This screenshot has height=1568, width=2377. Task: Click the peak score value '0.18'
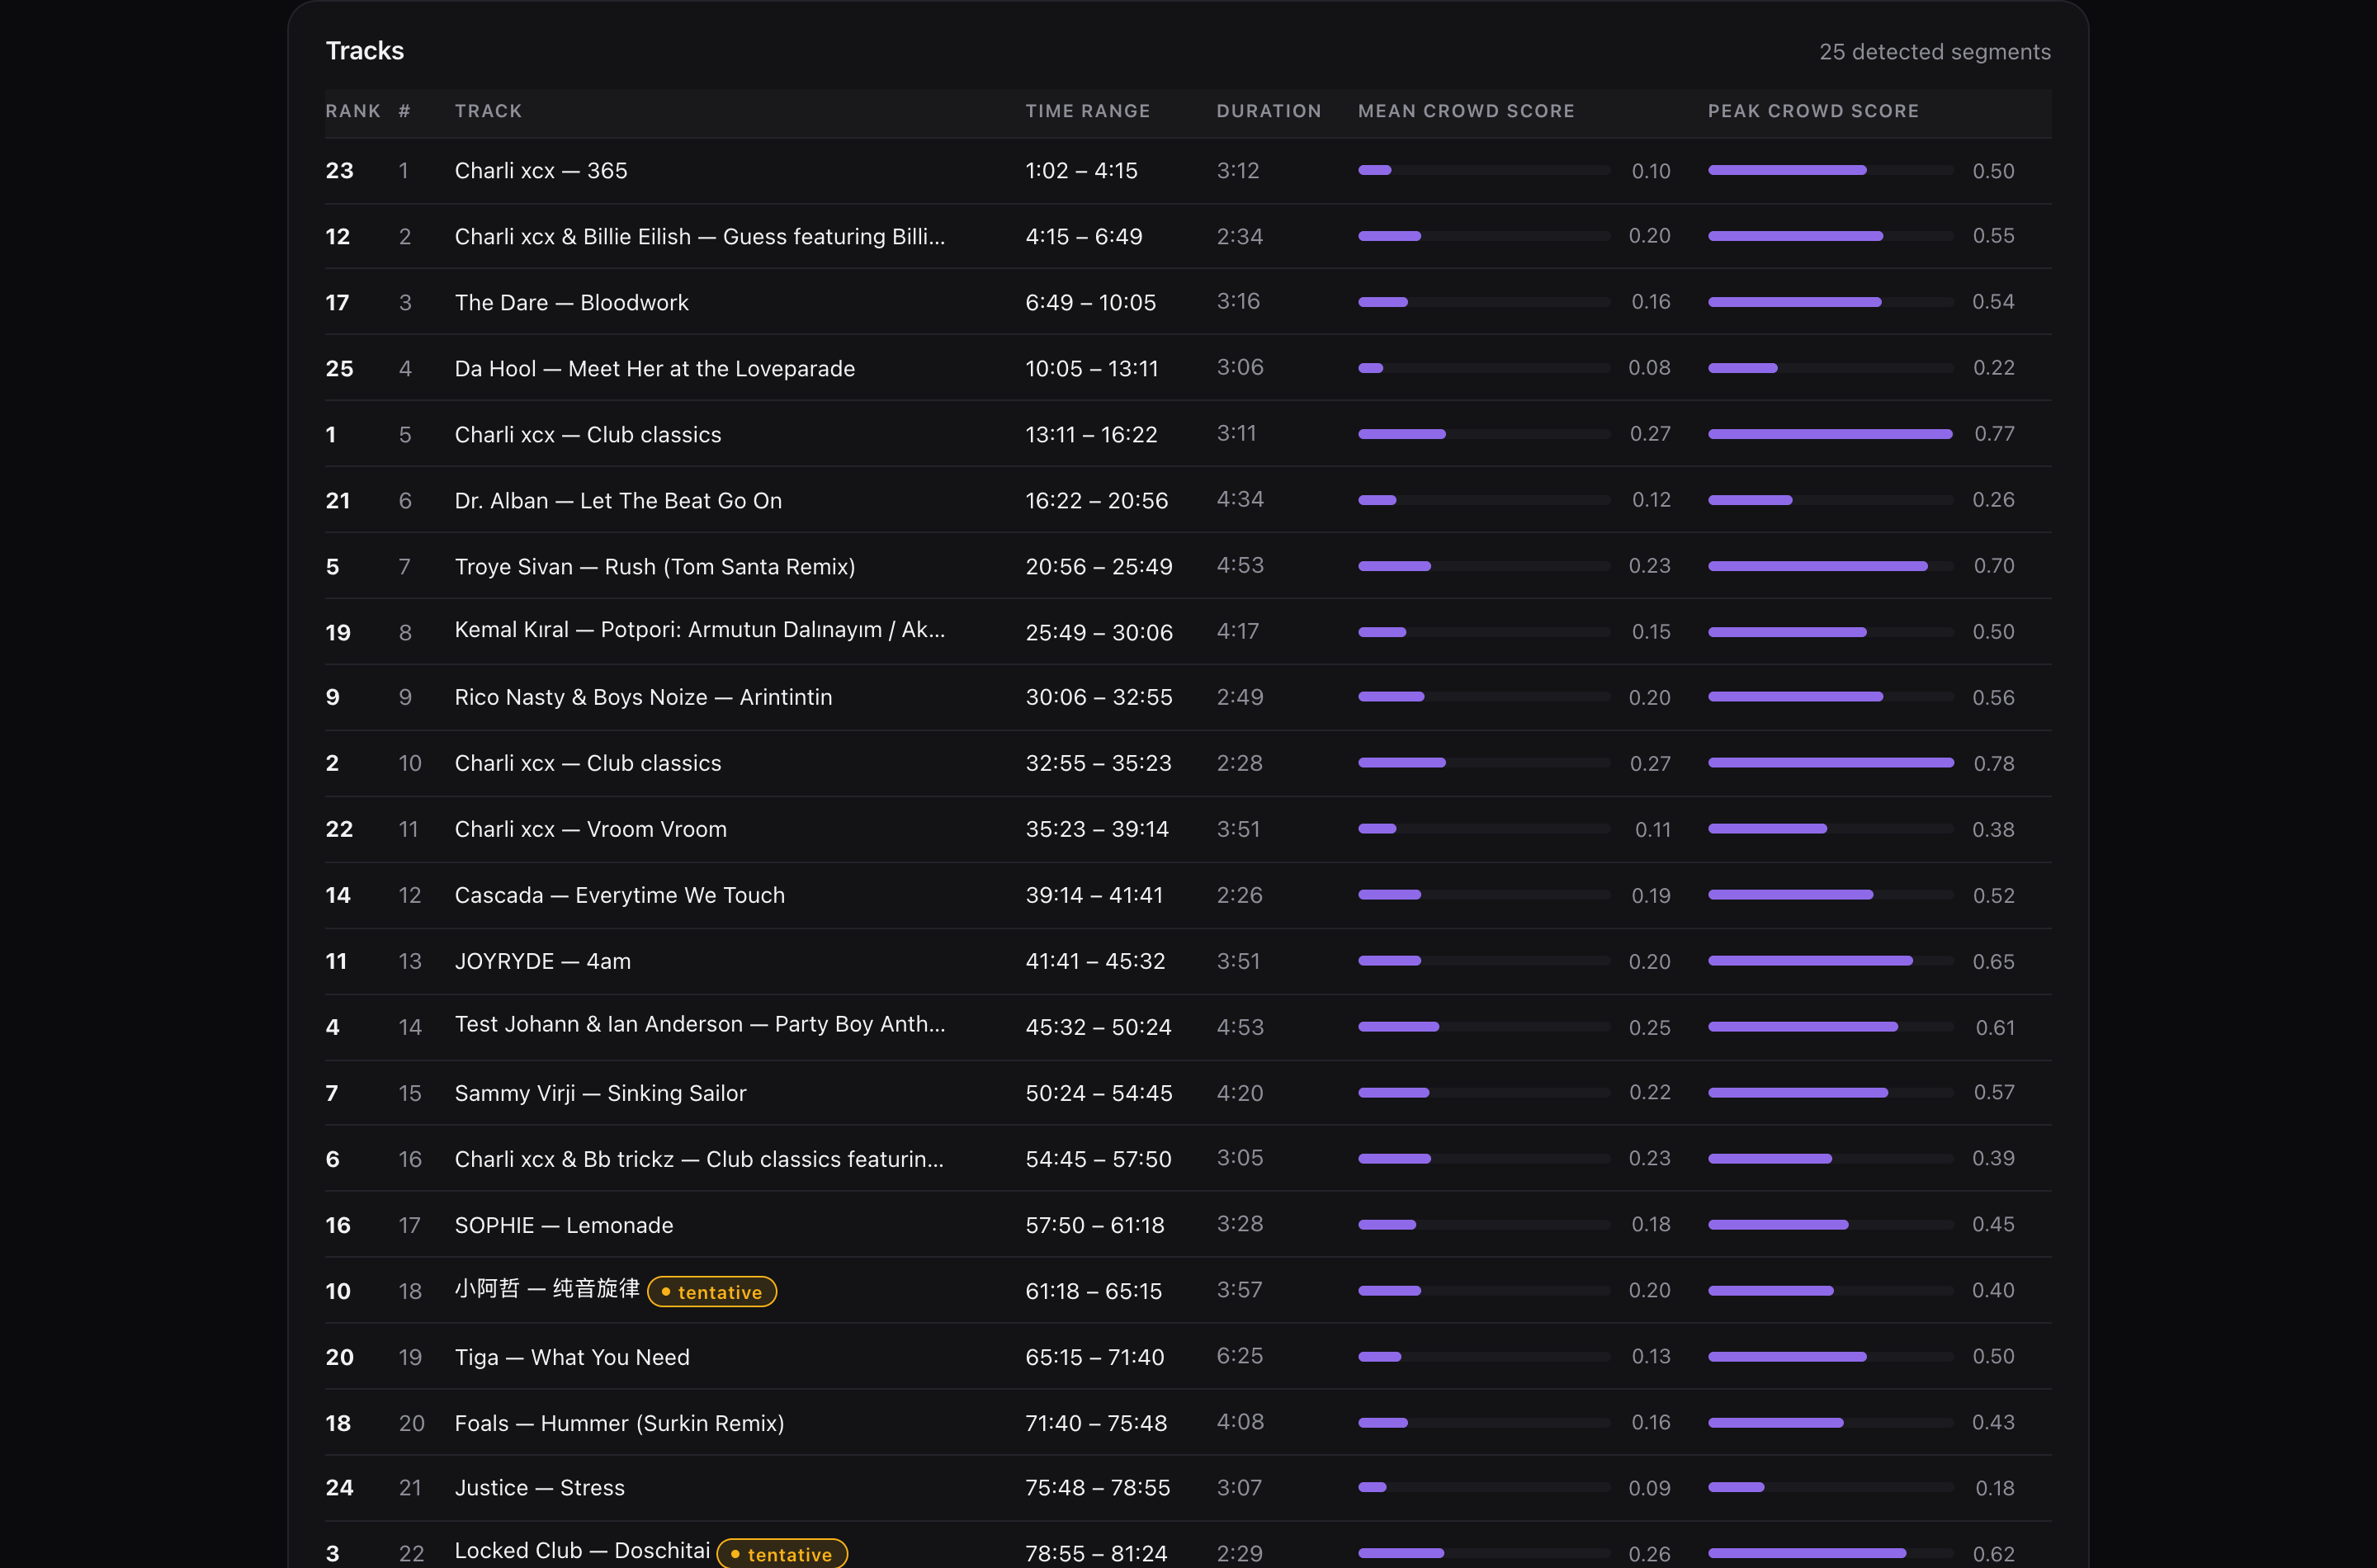pos(1994,1489)
